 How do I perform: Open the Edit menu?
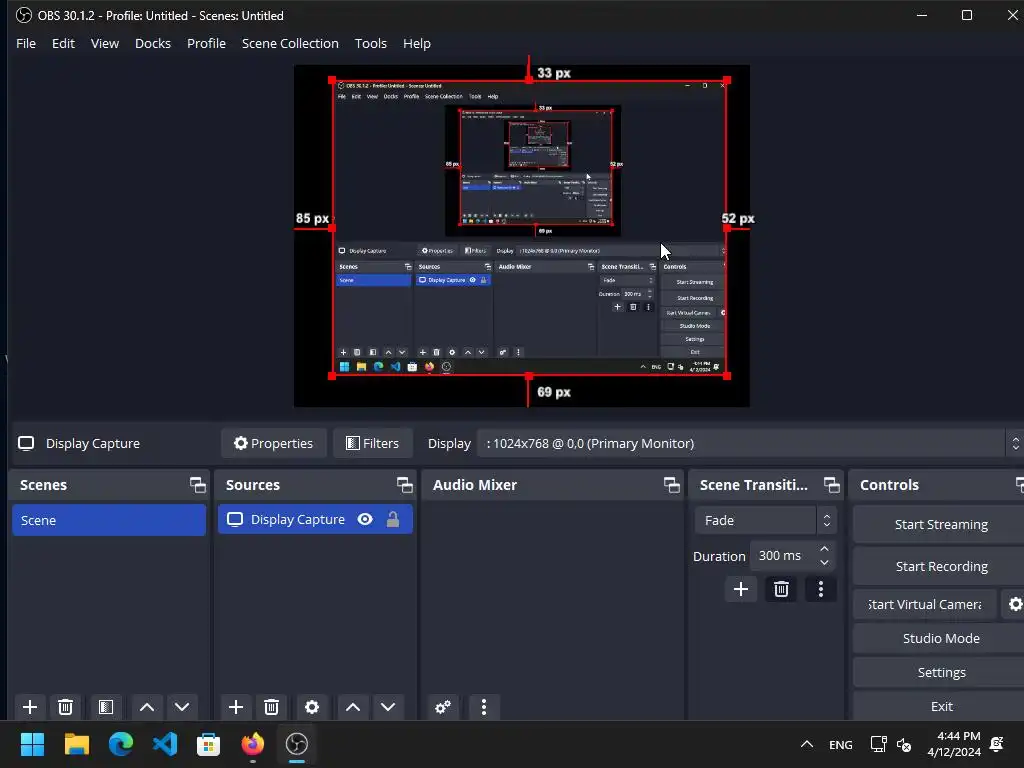tap(63, 43)
